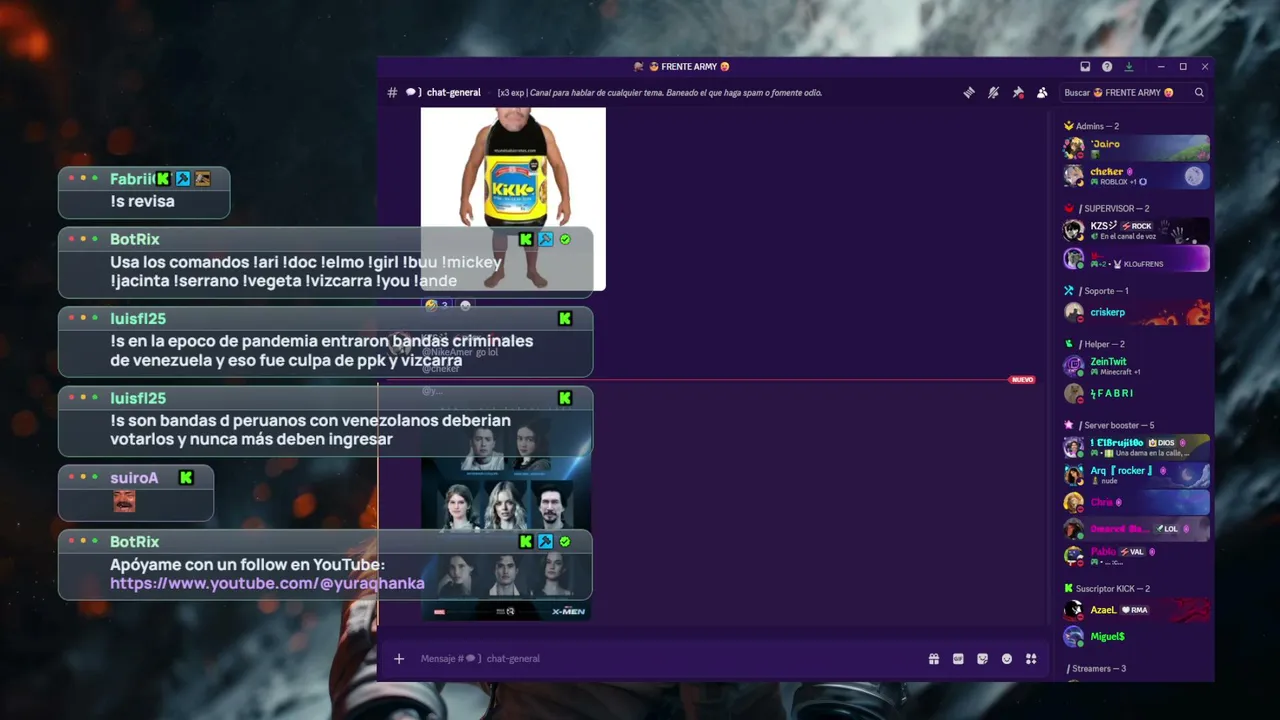Click the KZS member avatar
Image resolution: width=1280 pixels, height=720 pixels.
1074,230
